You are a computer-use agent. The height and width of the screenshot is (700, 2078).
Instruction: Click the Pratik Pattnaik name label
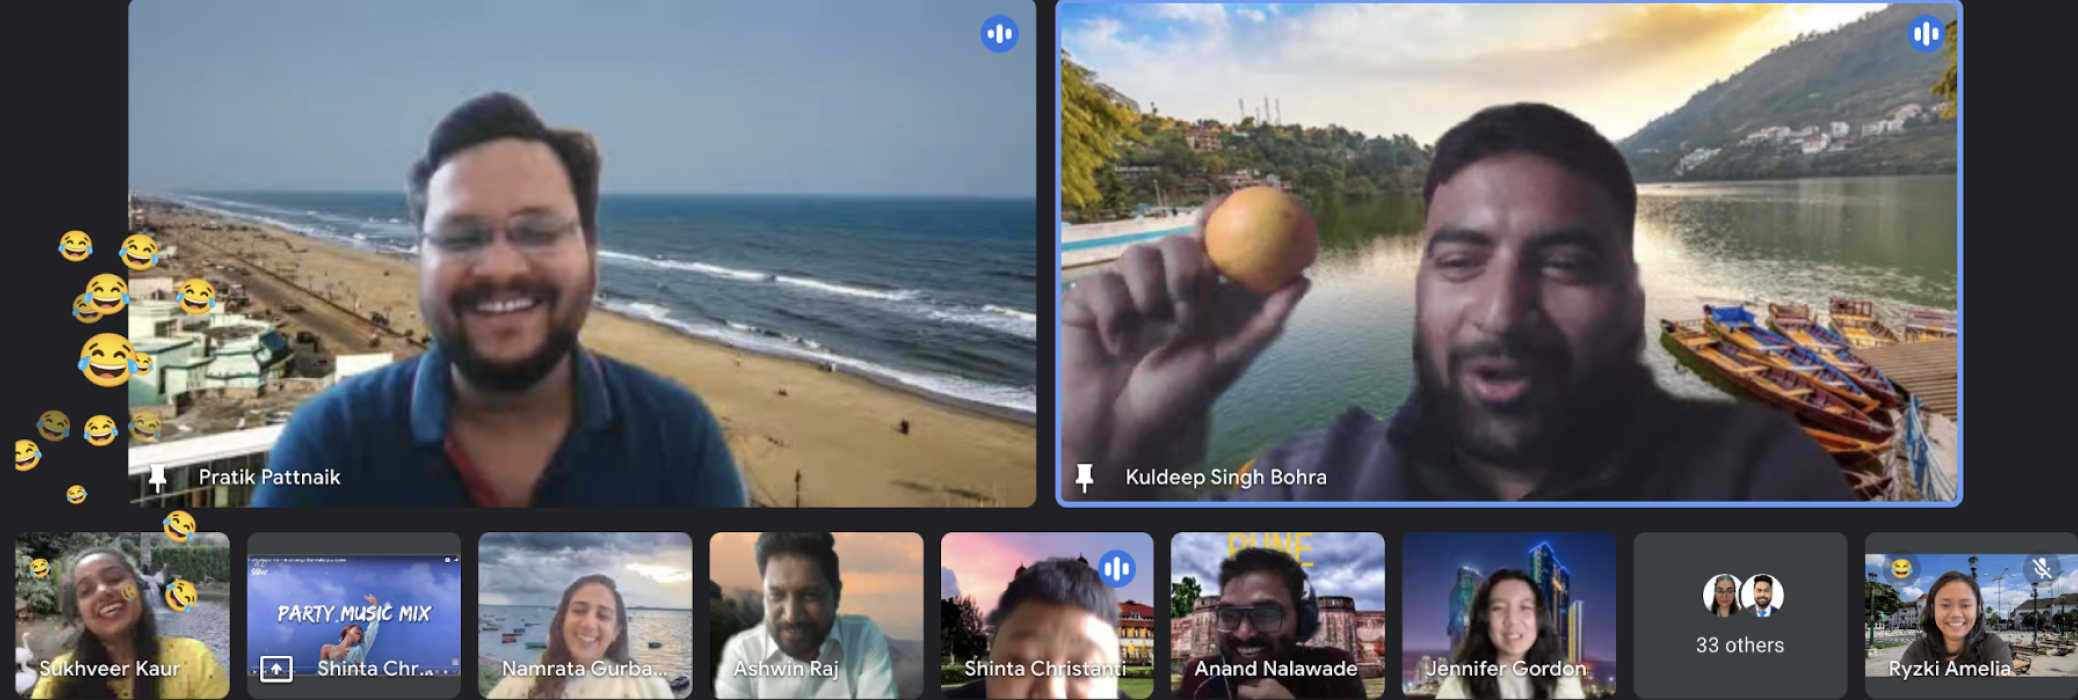[269, 478]
